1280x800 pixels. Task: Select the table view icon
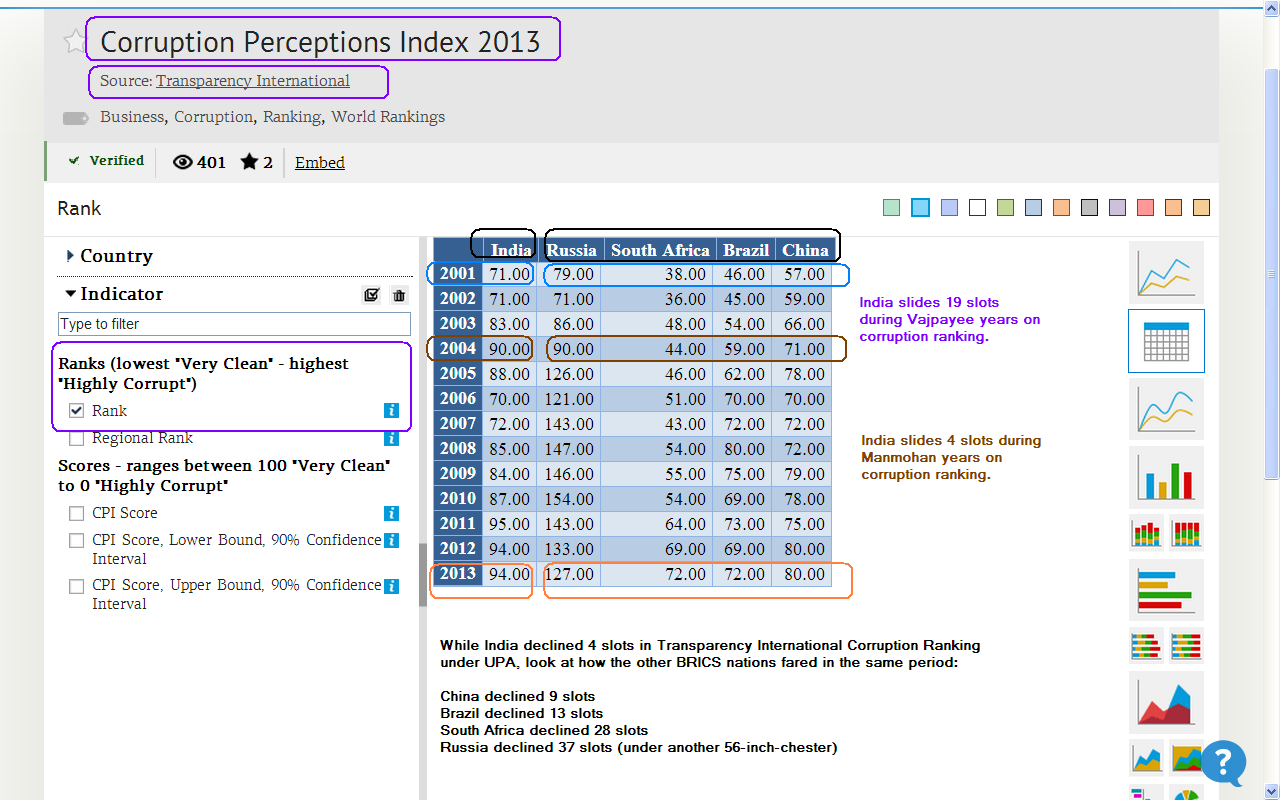click(x=1166, y=341)
